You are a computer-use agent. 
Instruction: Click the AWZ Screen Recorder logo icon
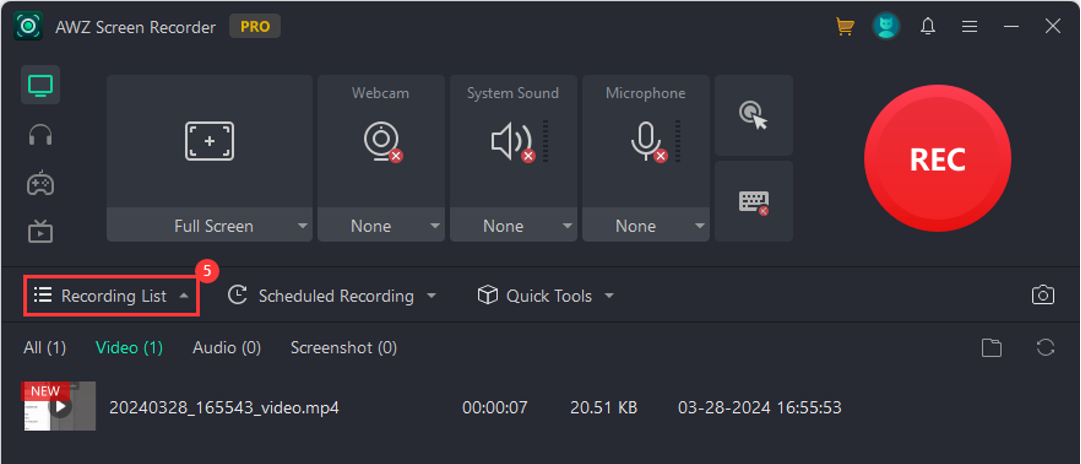point(28,27)
